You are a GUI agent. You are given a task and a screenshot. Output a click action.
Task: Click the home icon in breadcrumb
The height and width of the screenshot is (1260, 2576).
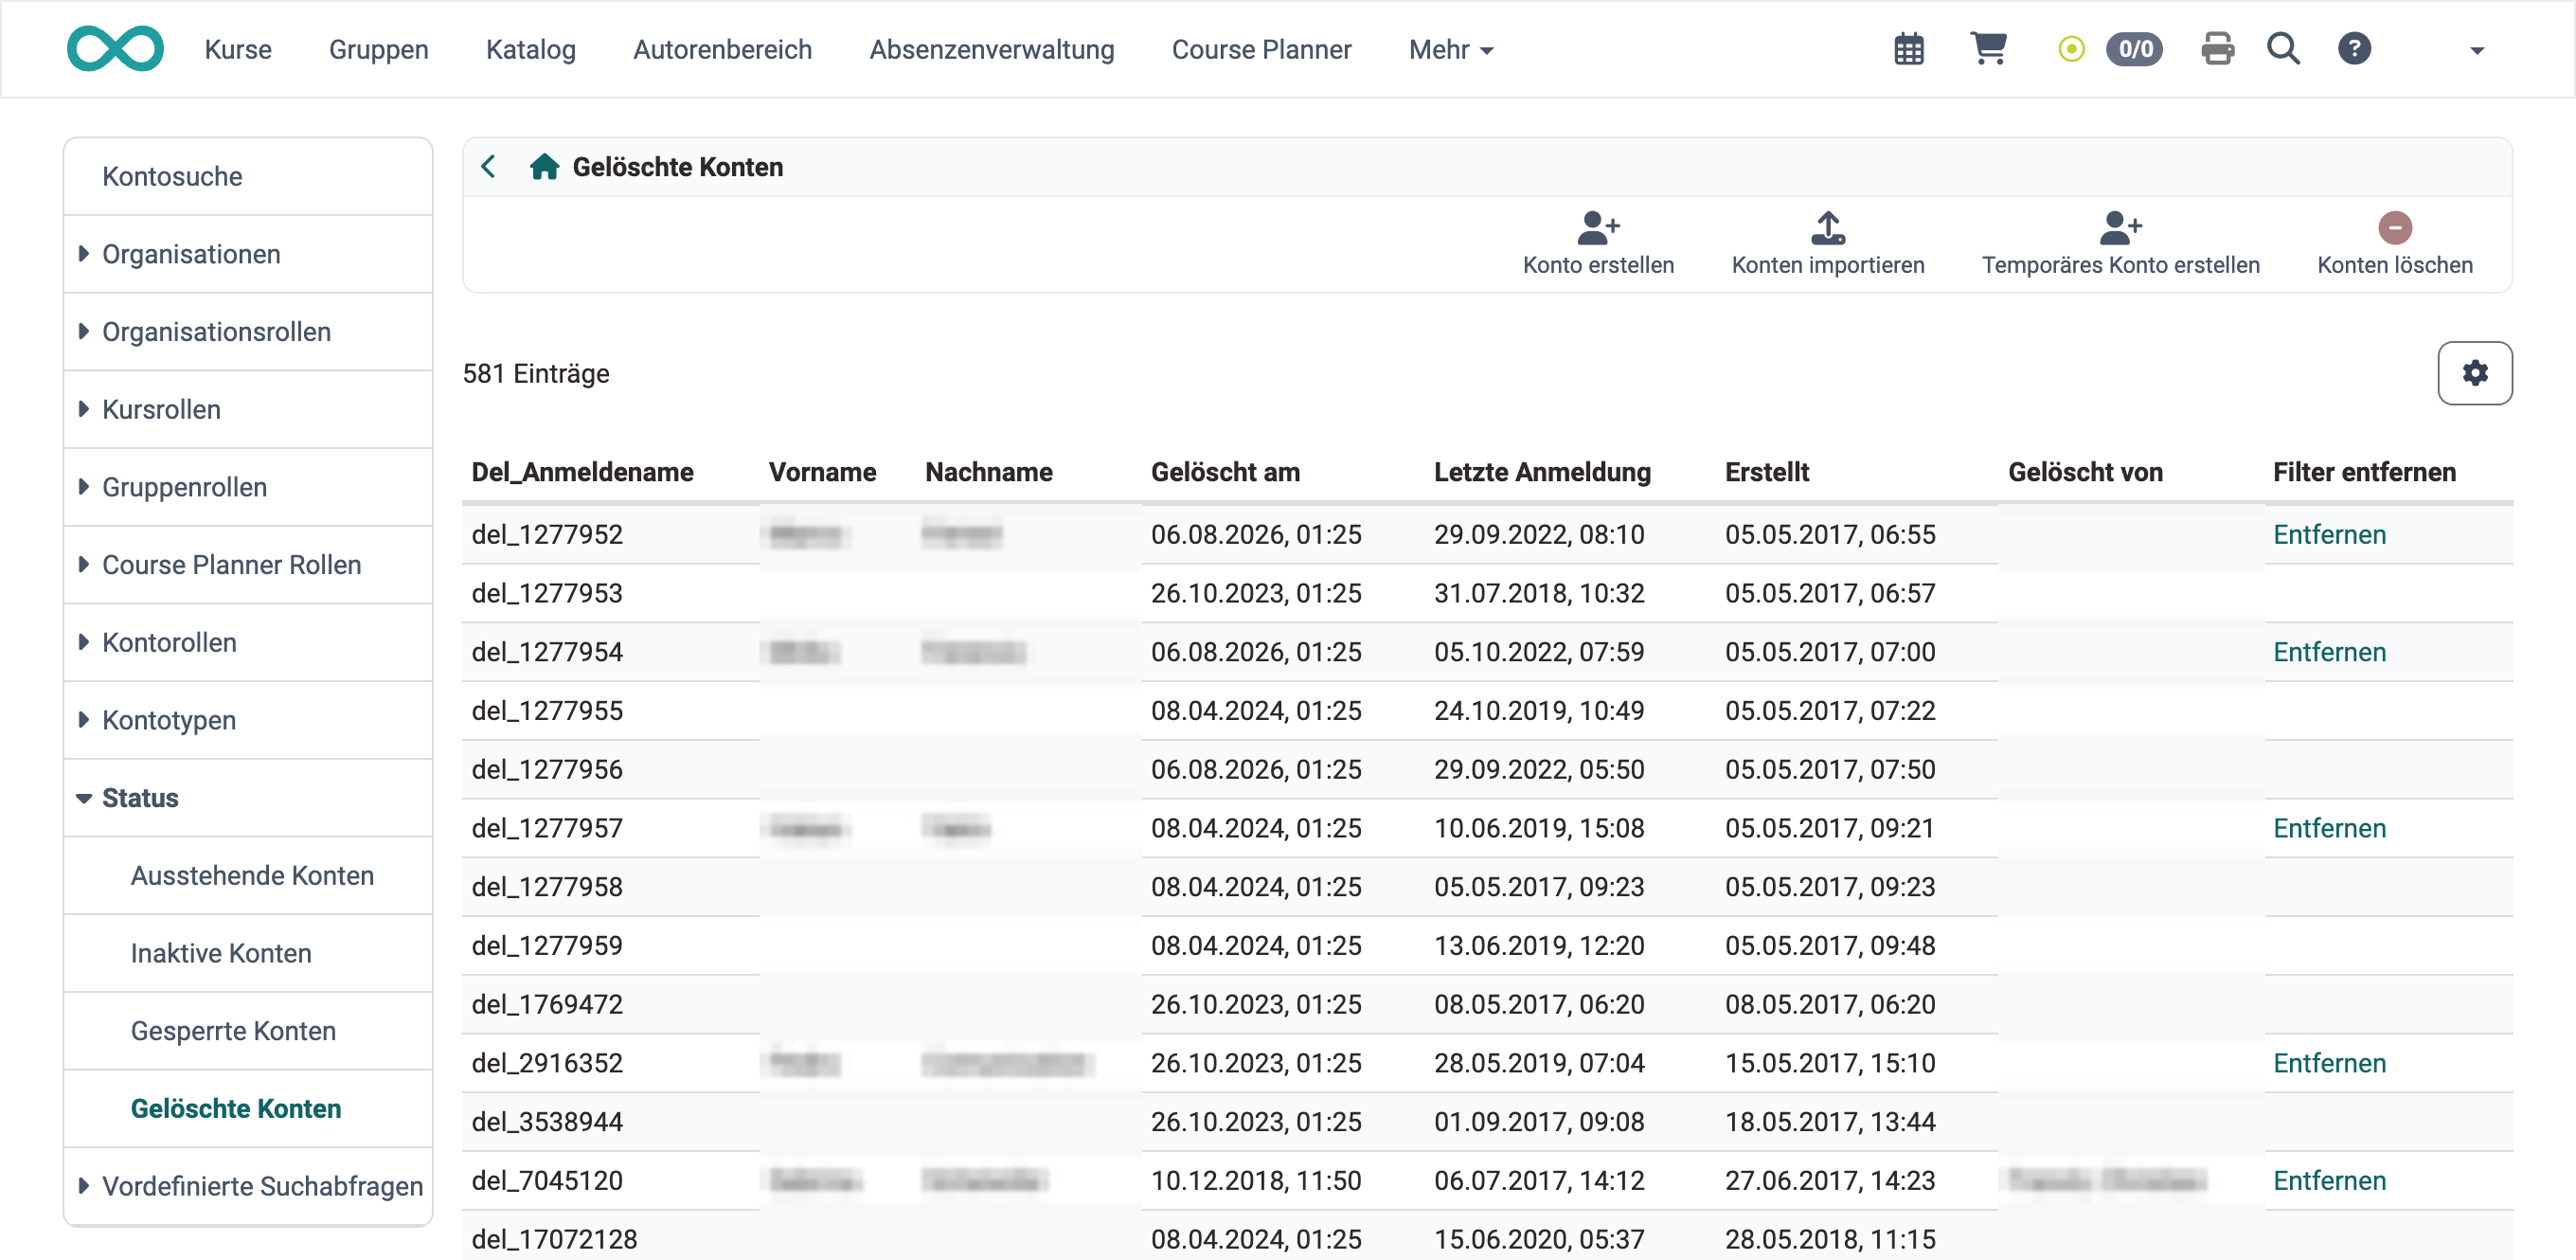point(544,167)
